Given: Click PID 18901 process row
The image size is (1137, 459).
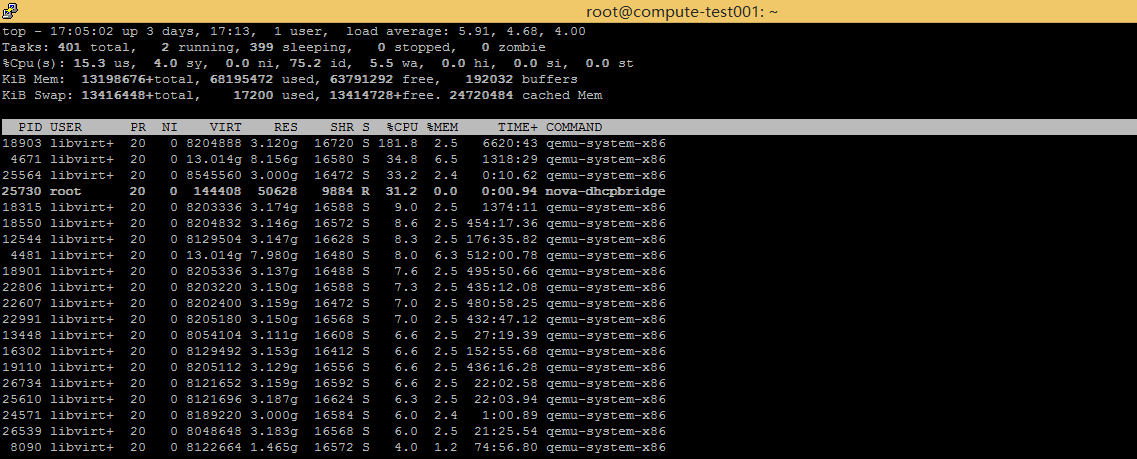Looking at the screenshot, I should tap(334, 271).
